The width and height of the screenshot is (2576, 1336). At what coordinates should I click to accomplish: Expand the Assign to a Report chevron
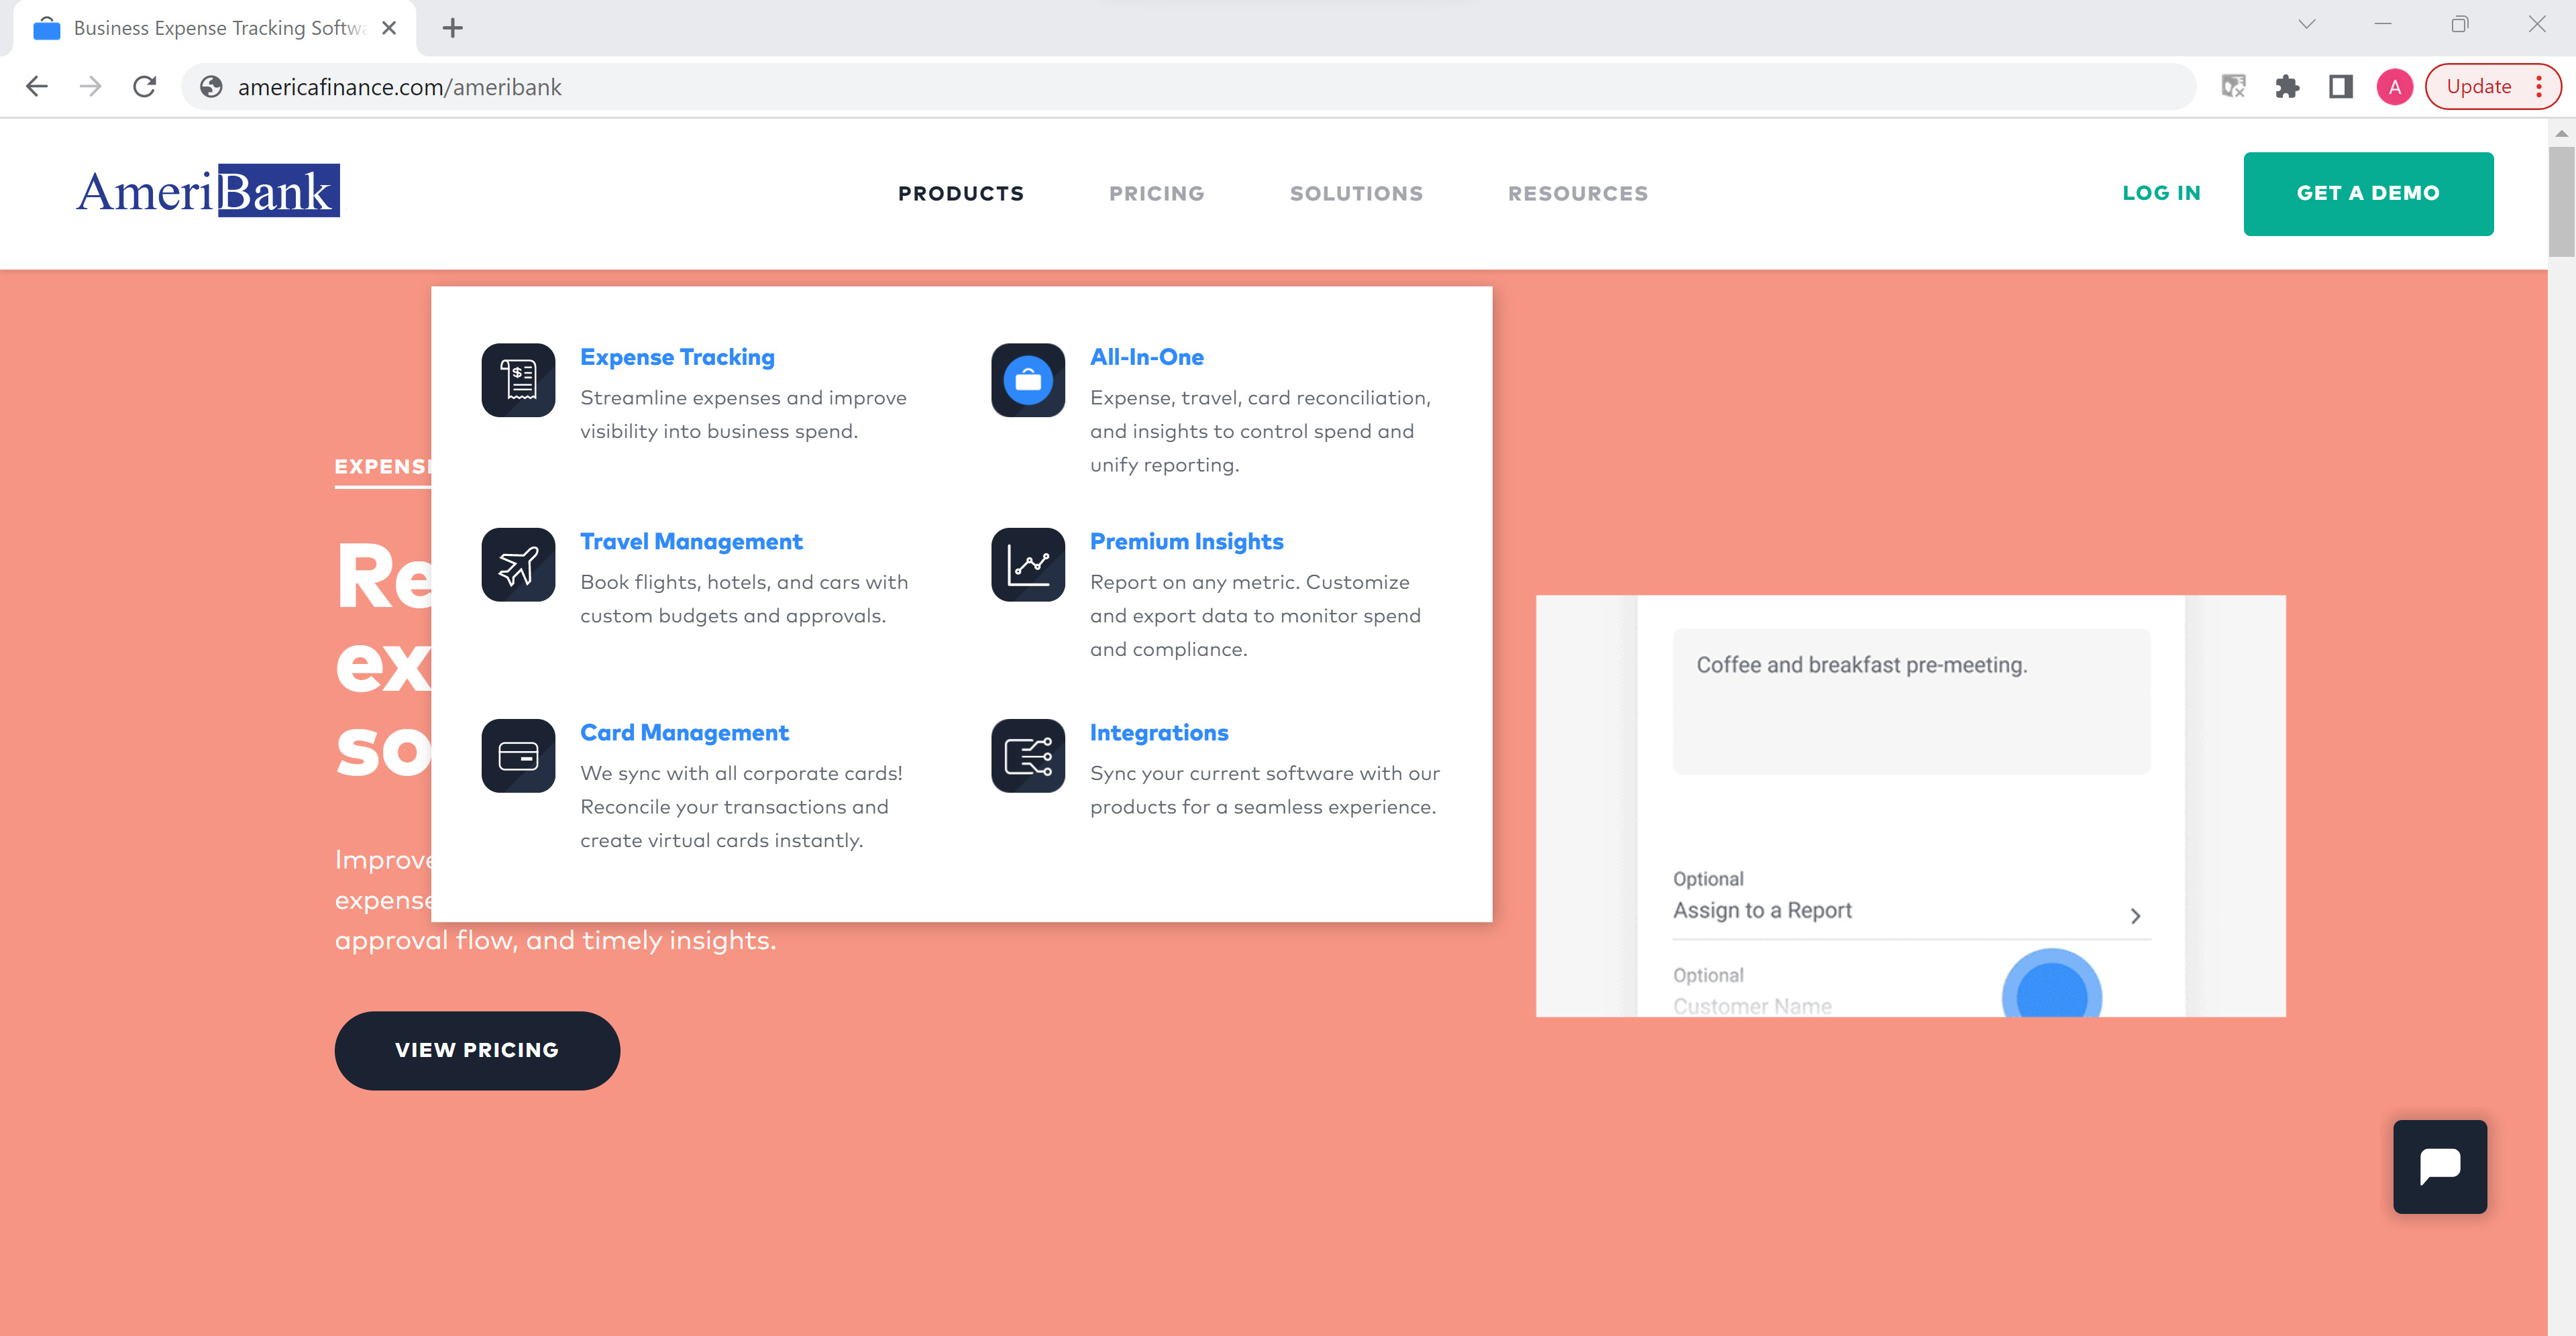pyautogui.click(x=2135, y=915)
